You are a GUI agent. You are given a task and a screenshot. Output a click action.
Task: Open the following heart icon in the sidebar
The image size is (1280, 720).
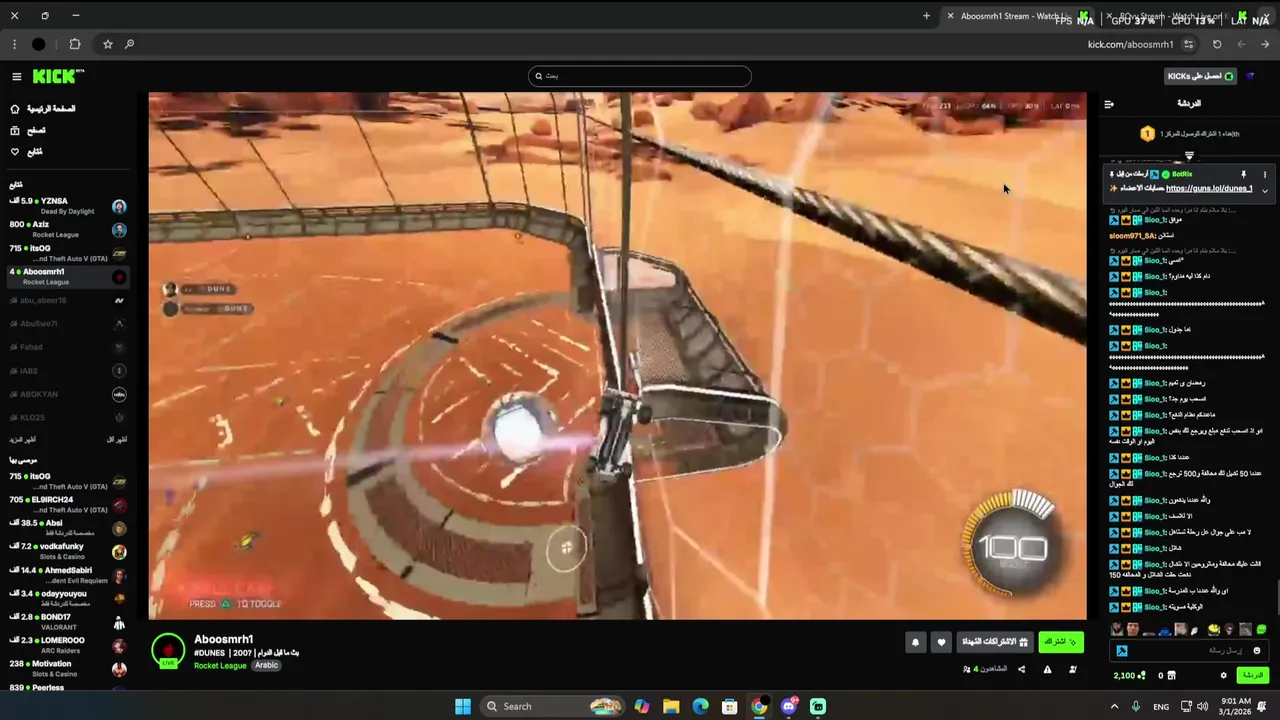[15, 152]
